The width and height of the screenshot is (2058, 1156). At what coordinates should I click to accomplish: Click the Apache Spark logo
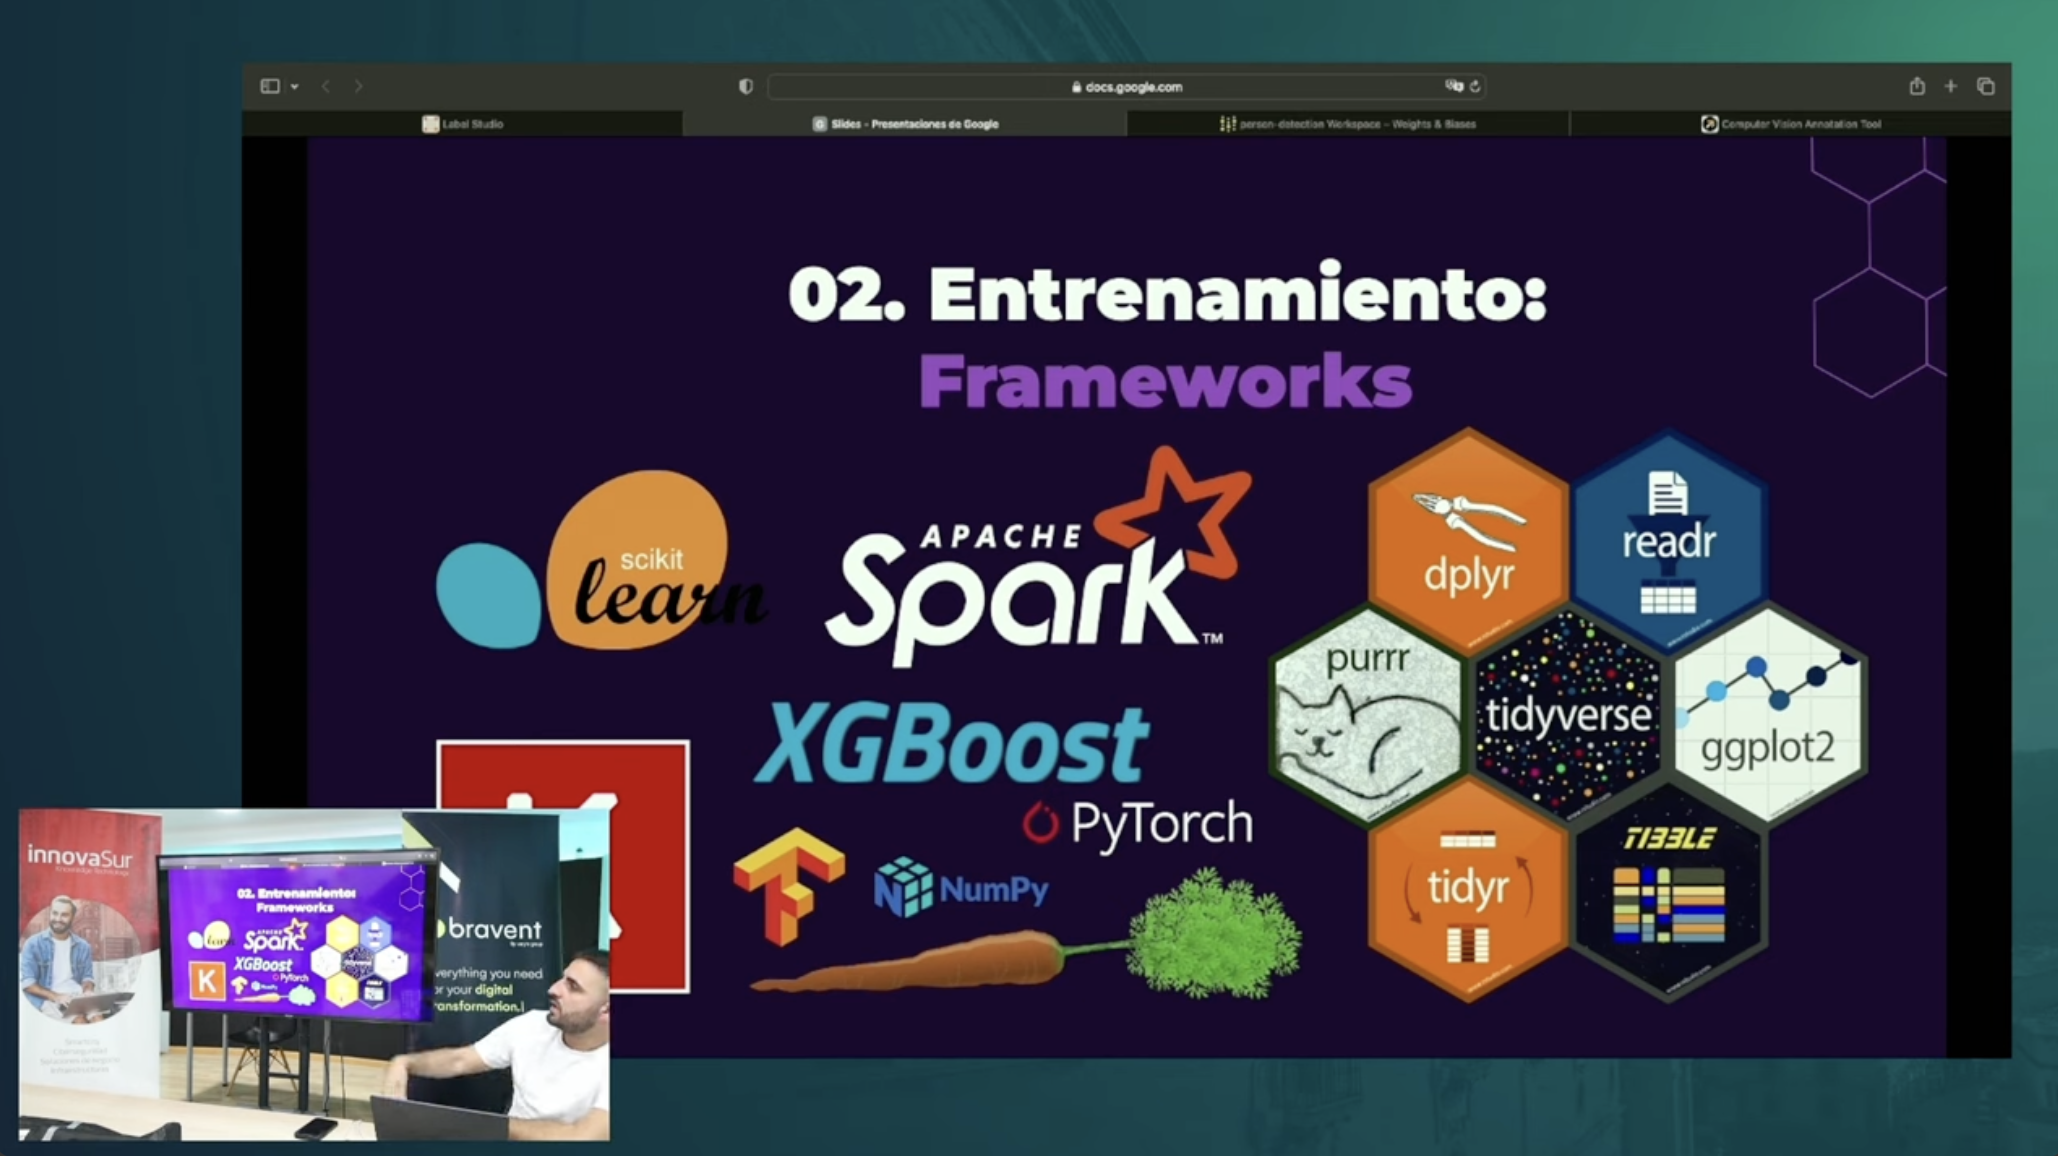pos(1037,558)
